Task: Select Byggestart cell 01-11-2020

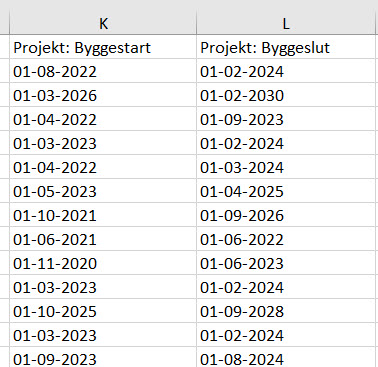Action: [103, 263]
